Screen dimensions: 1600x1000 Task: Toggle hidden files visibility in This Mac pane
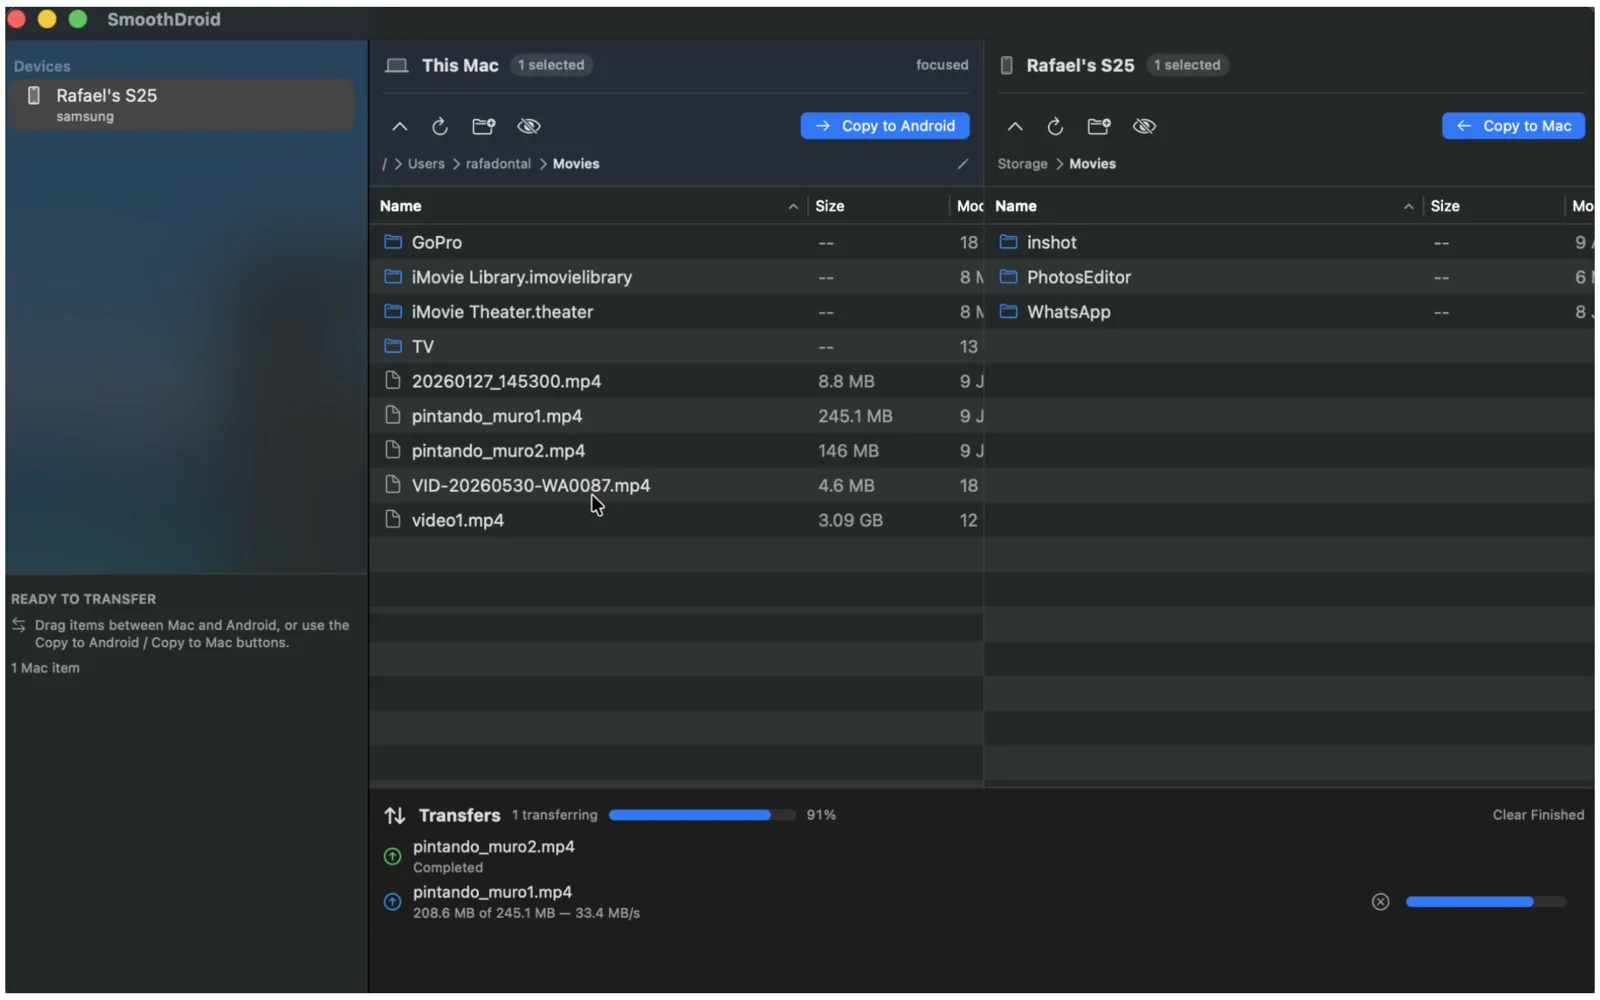[529, 127]
